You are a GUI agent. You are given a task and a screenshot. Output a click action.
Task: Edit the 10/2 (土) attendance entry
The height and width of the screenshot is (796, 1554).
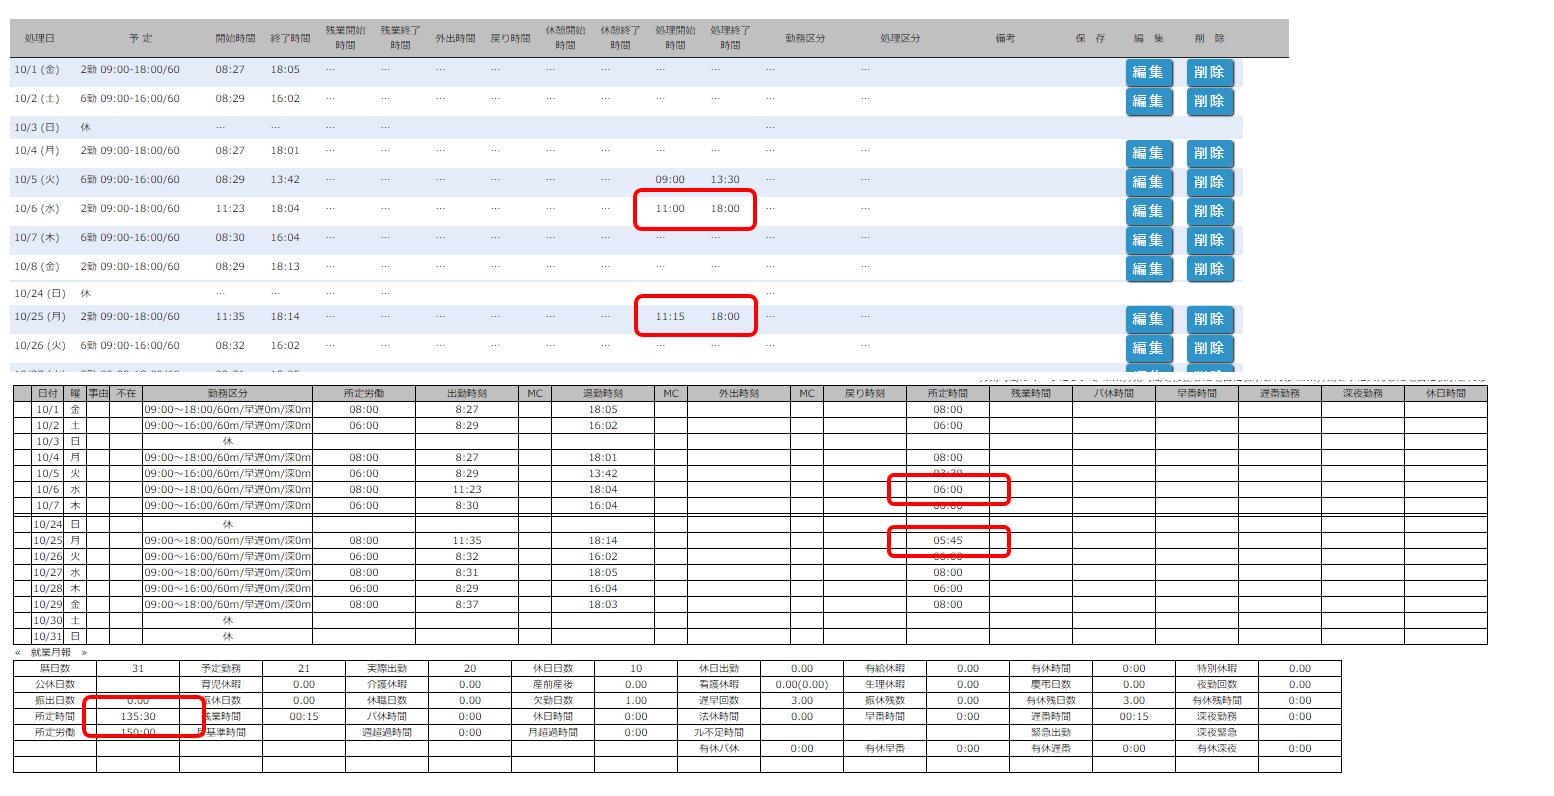[1148, 101]
